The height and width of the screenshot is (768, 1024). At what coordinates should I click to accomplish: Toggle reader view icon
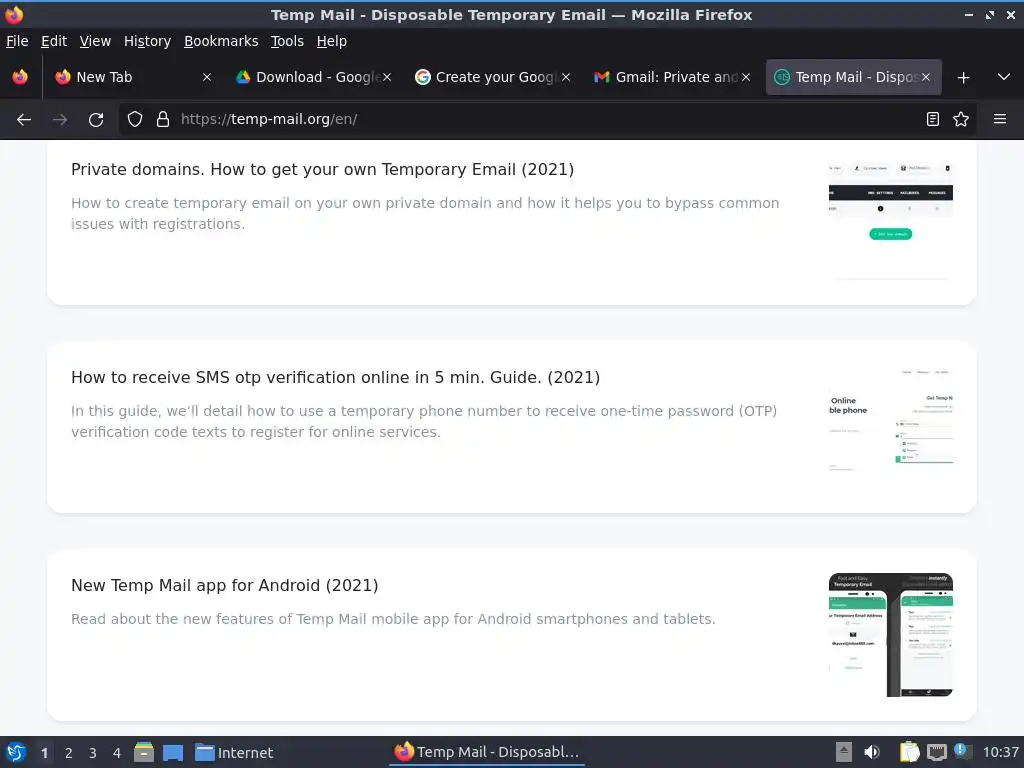[933, 120]
